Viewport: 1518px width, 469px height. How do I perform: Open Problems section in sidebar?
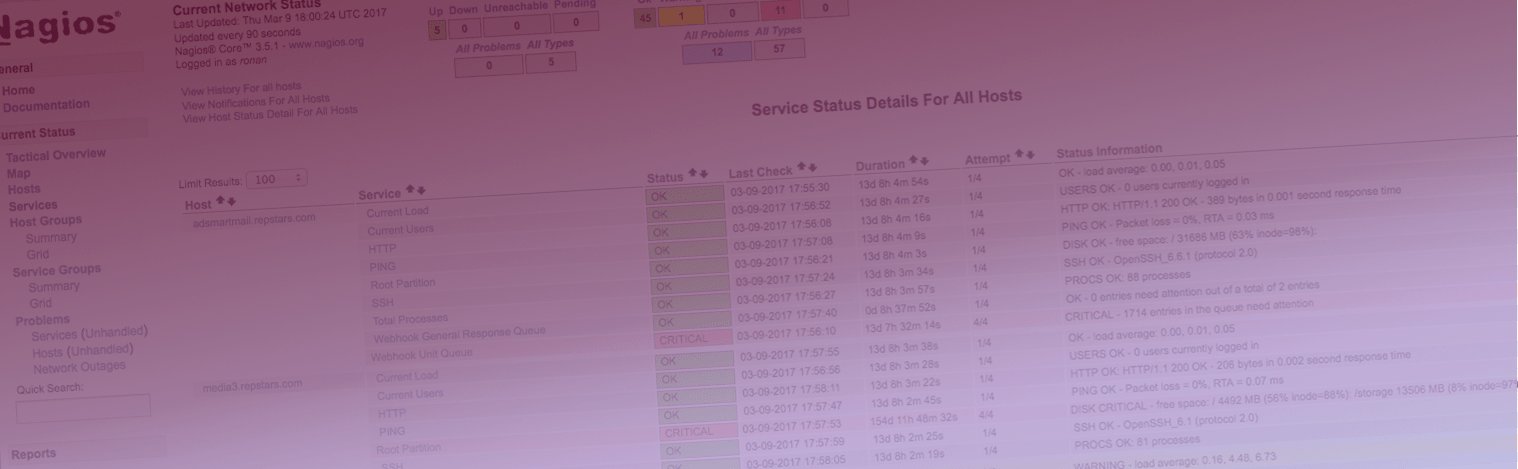(42, 320)
